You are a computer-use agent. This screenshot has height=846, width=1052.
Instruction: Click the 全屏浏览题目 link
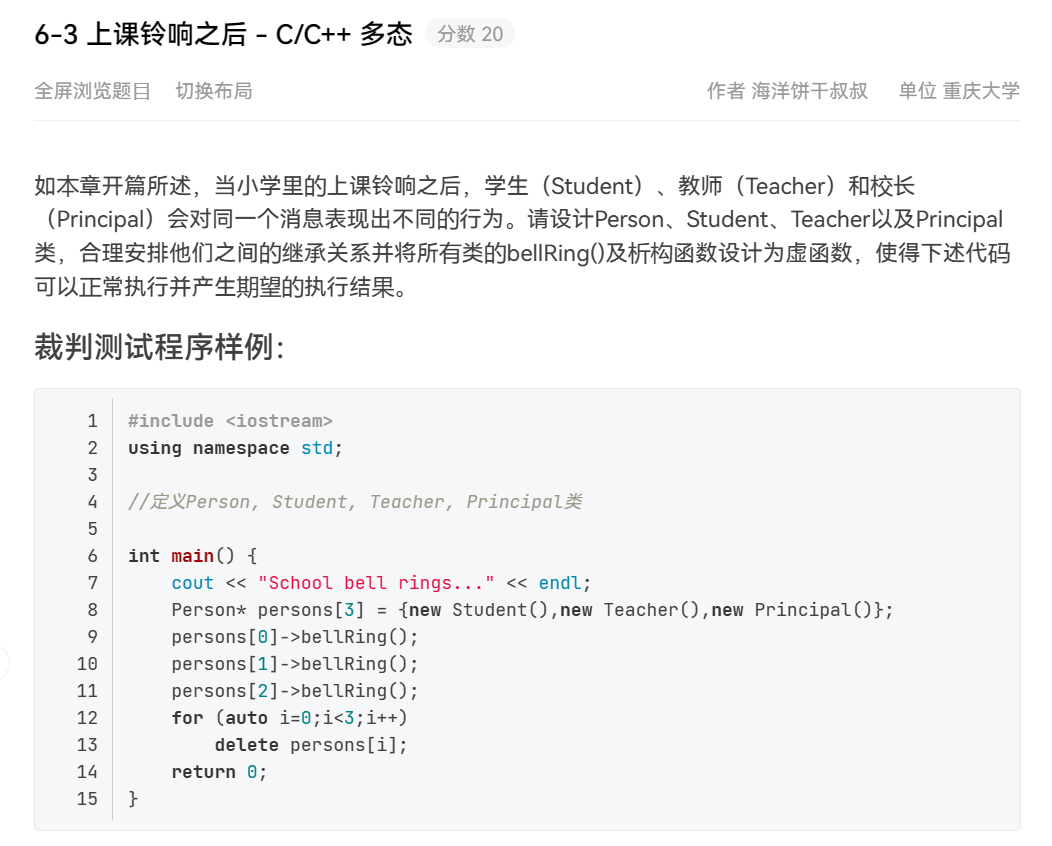click(92, 91)
